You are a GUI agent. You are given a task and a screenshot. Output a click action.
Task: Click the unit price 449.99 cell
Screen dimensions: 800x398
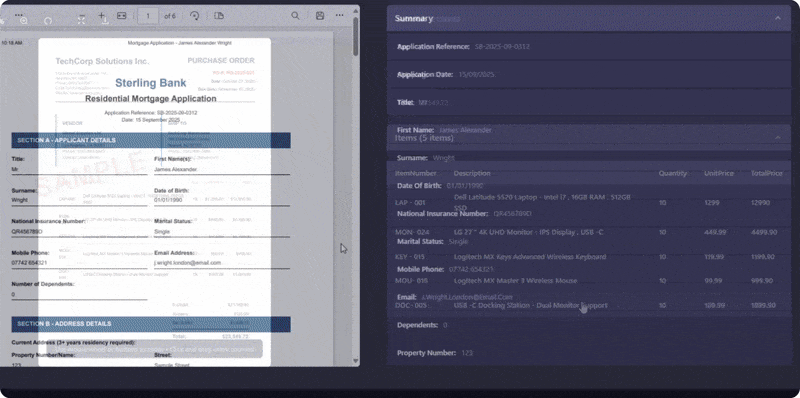coord(715,232)
